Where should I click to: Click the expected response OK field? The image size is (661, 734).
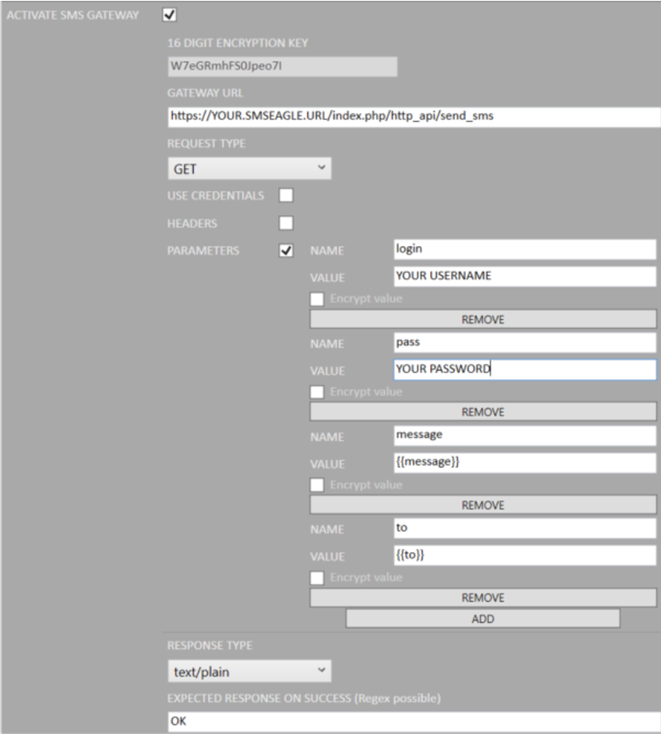[x=414, y=720]
